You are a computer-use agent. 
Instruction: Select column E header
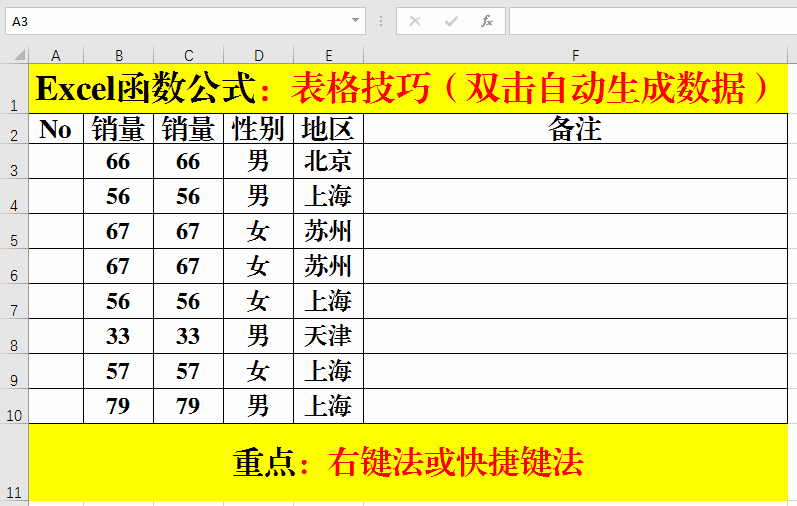[329, 55]
